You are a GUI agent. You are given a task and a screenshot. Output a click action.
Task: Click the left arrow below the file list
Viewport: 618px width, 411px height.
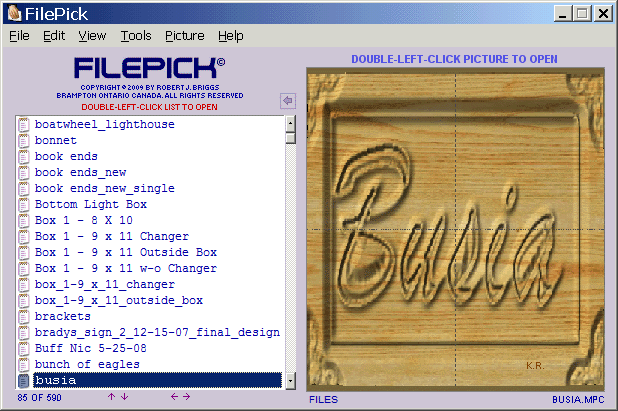174,397
